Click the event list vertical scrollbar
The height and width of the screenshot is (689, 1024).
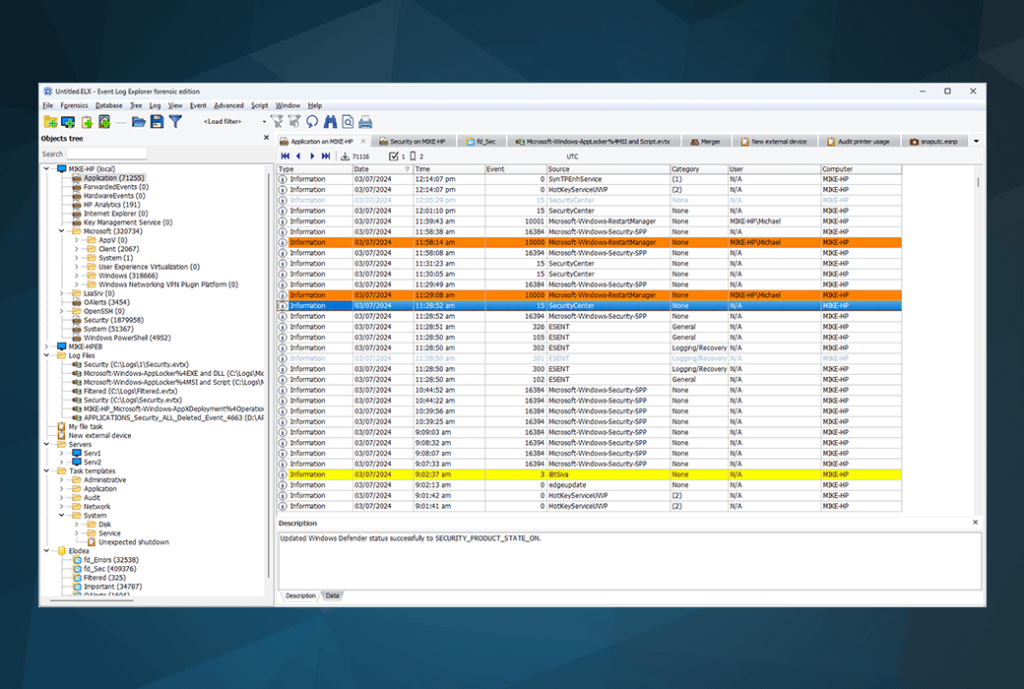click(x=978, y=183)
